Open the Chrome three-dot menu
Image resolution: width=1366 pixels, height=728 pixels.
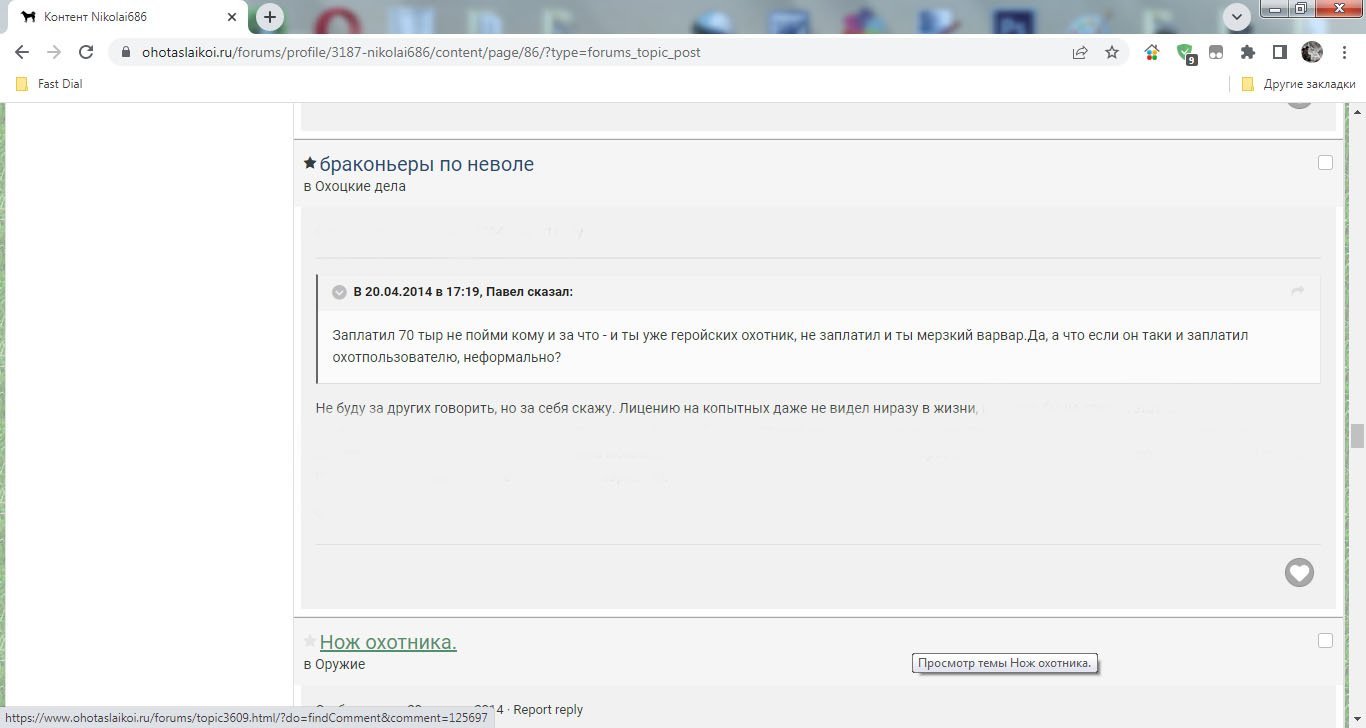(1343, 52)
